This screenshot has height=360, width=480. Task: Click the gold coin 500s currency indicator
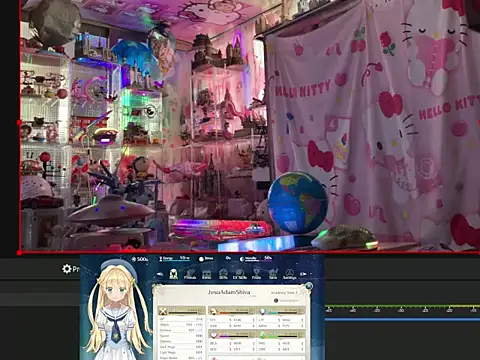[140, 259]
